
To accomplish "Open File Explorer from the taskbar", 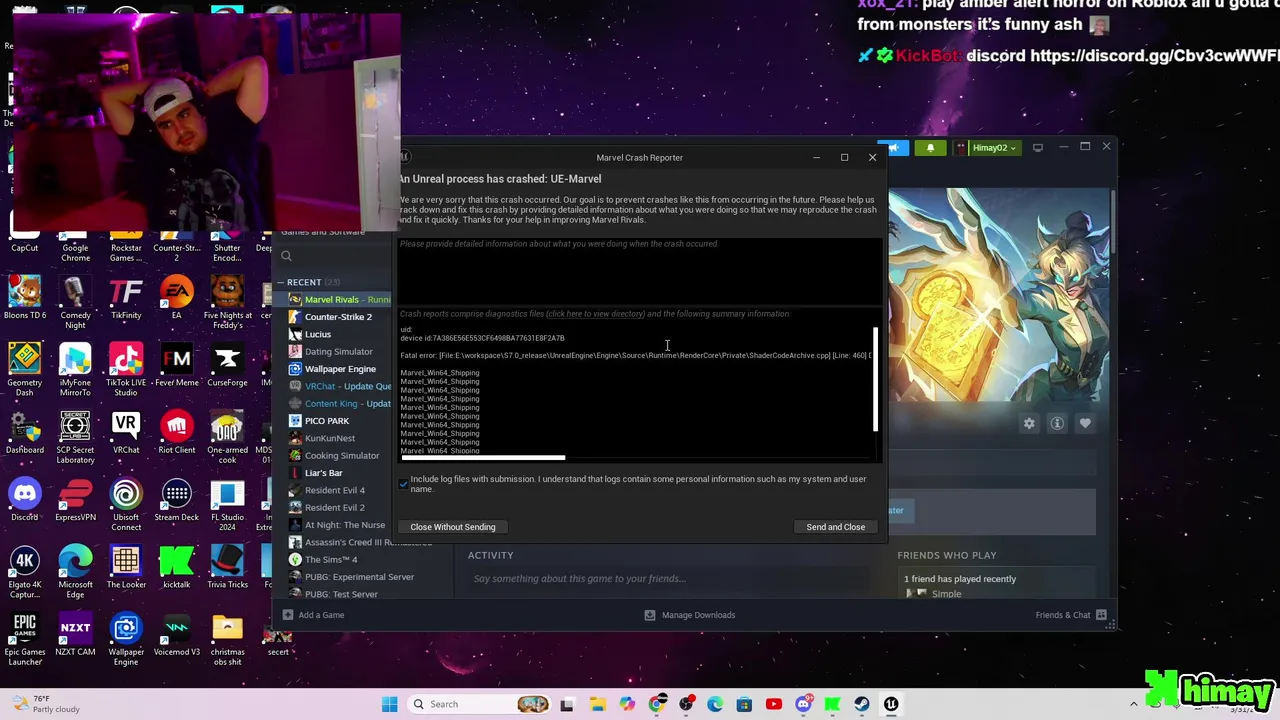I will point(597,704).
